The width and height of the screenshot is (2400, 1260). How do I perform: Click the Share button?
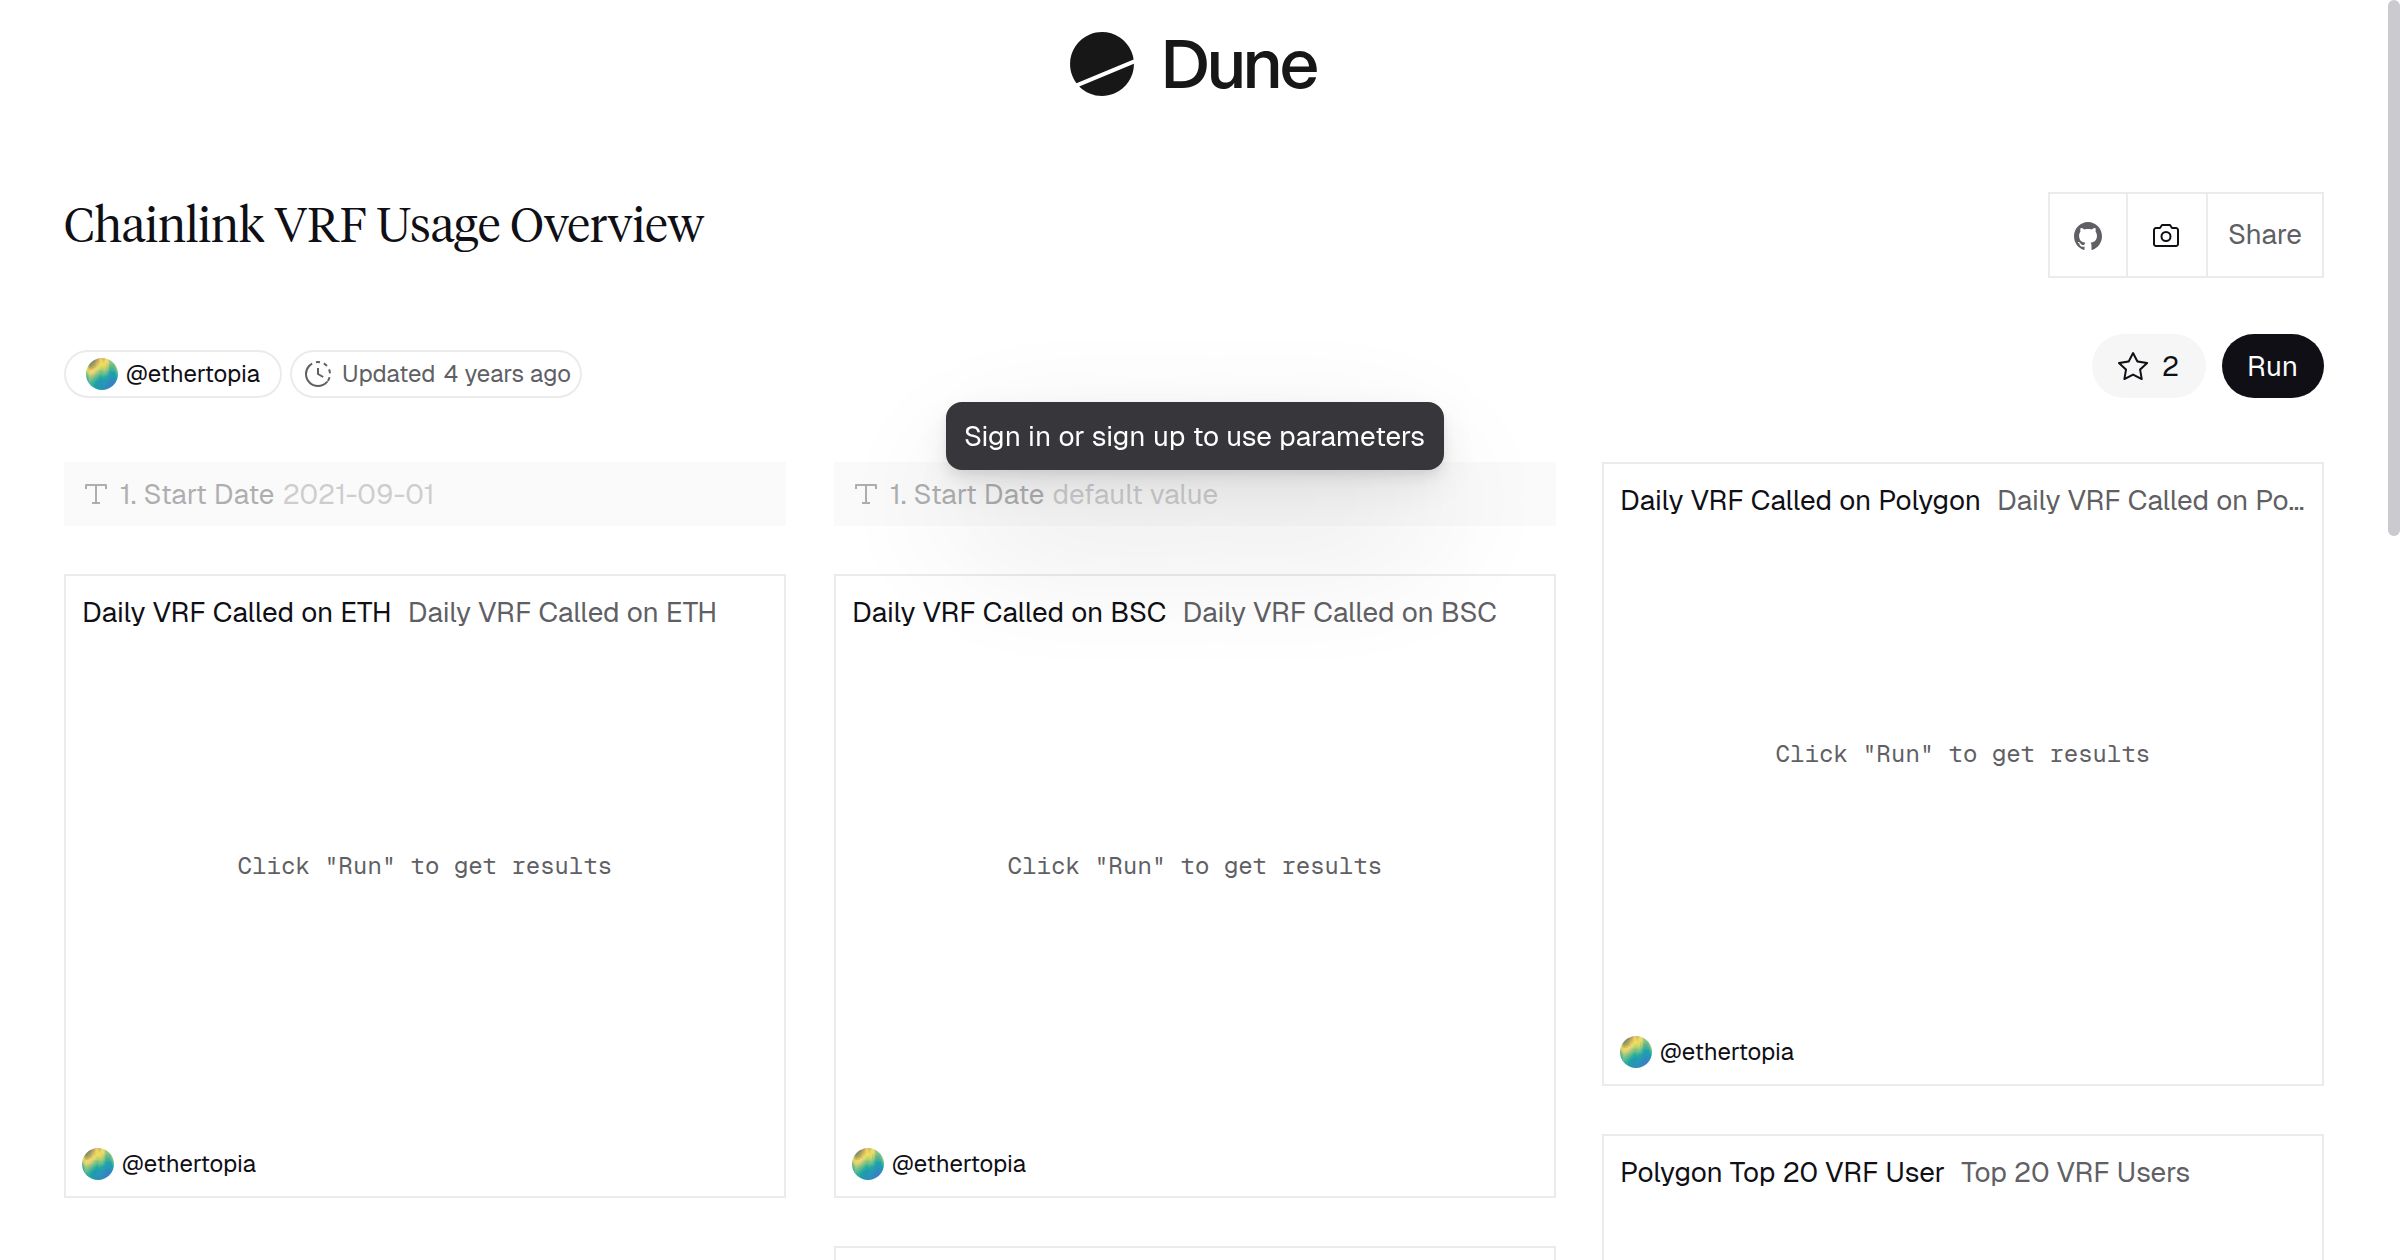point(2264,235)
